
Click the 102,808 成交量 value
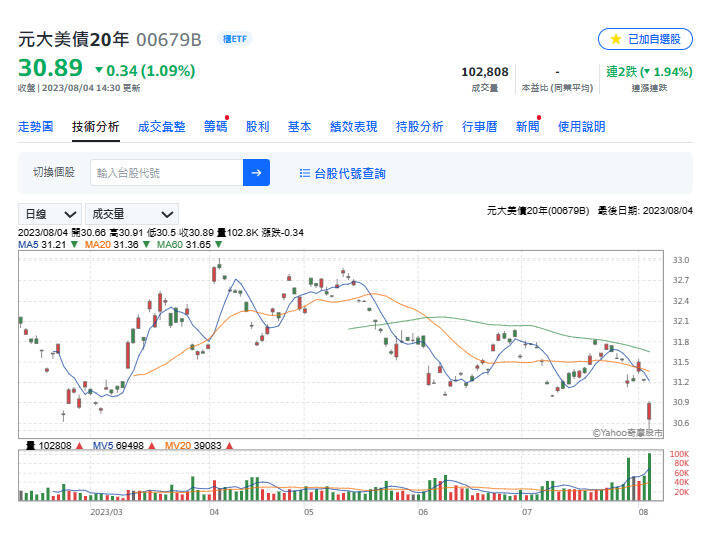pos(485,72)
